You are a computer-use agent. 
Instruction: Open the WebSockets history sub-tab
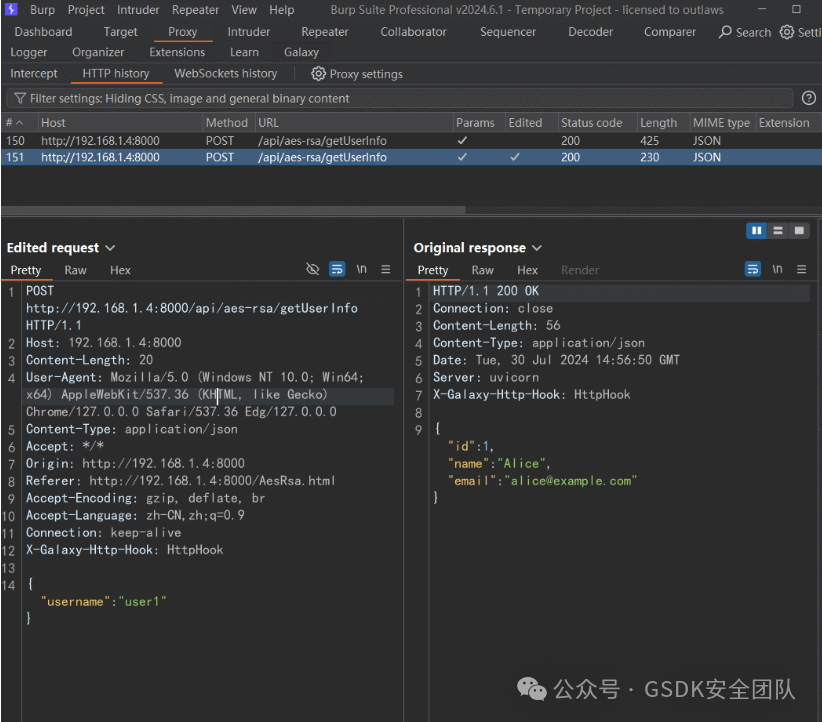[x=225, y=73]
